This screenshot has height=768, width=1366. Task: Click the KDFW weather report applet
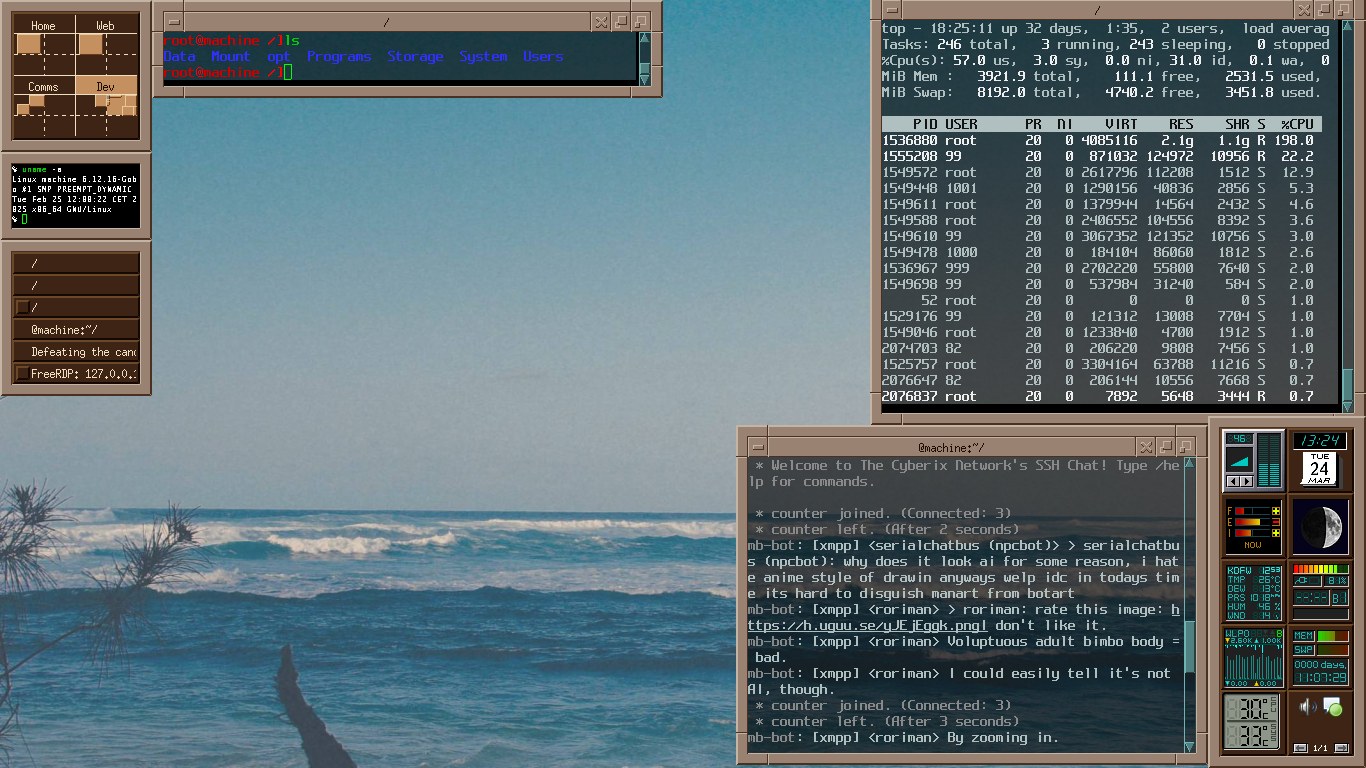point(1253,593)
